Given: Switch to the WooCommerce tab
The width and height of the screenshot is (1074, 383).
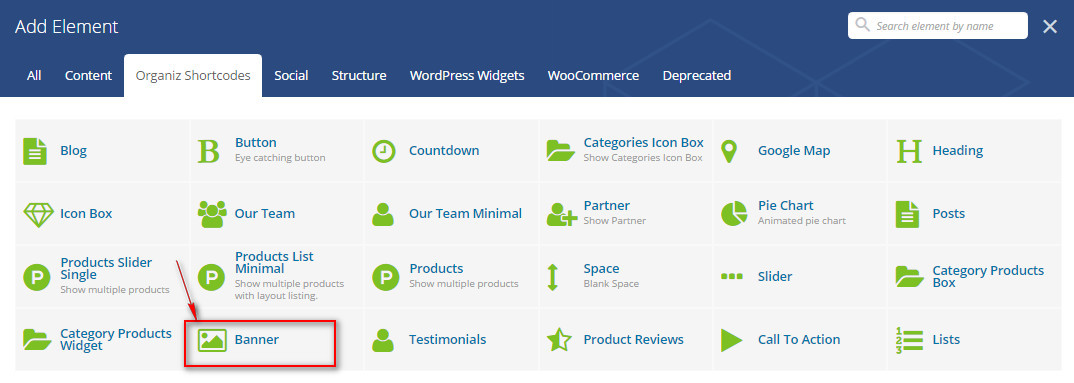Looking at the screenshot, I should (x=593, y=75).
